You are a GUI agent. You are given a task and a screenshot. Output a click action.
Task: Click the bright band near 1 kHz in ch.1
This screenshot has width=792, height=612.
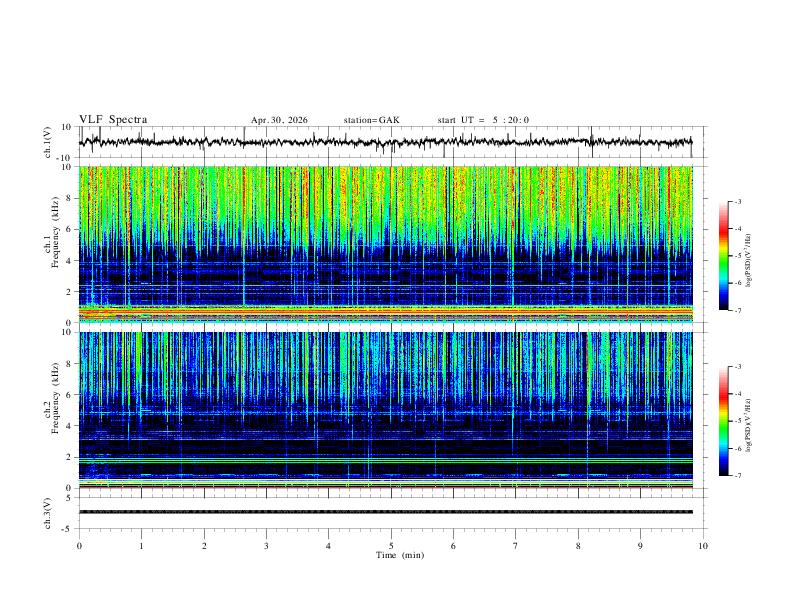coord(385,309)
